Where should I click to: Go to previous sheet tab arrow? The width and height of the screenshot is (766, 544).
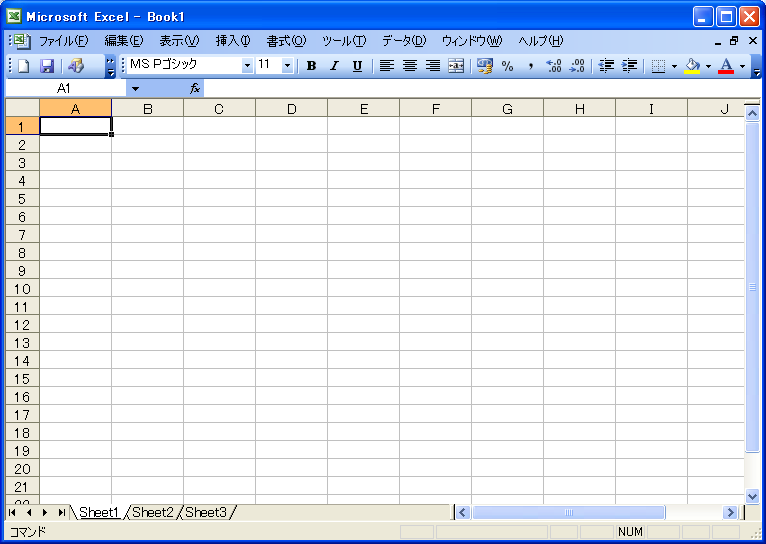point(29,512)
